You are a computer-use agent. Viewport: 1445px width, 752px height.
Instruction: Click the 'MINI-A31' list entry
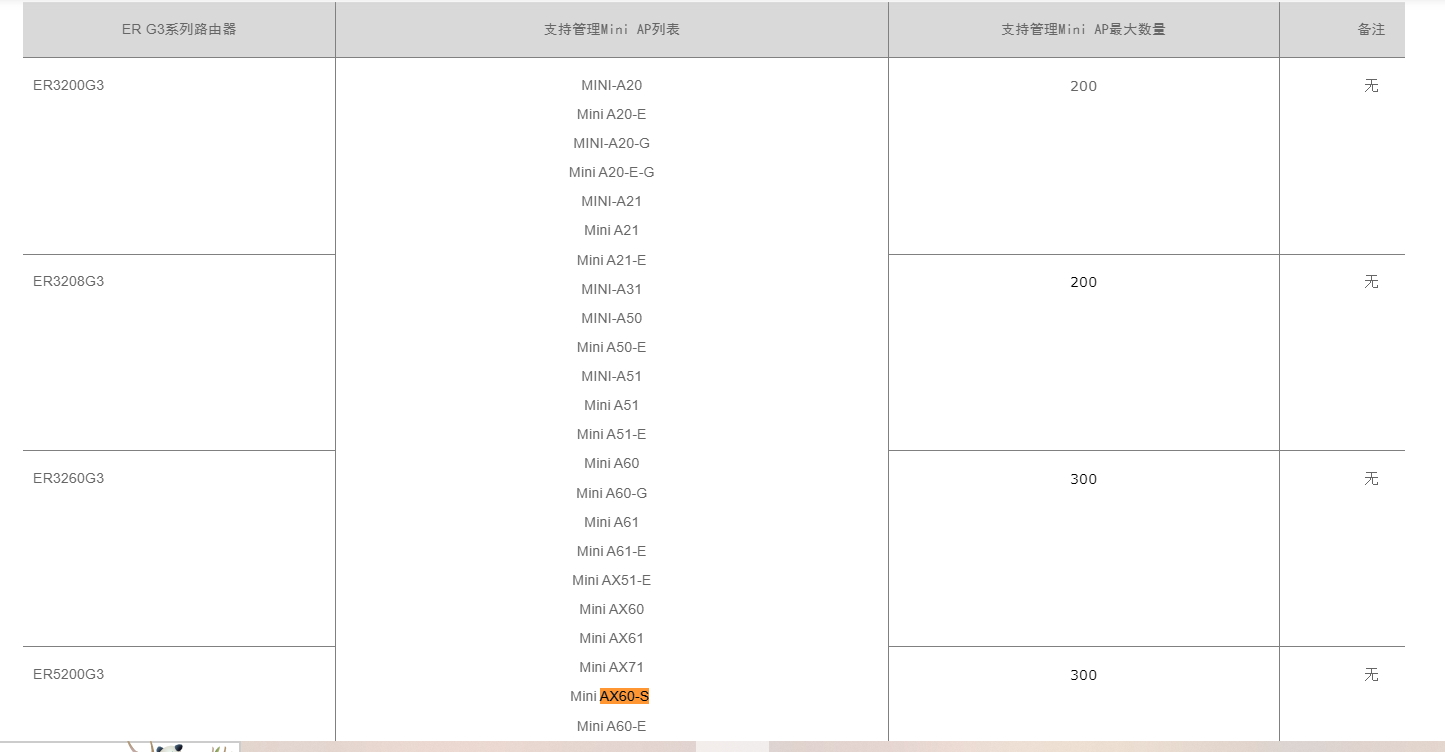(x=612, y=289)
